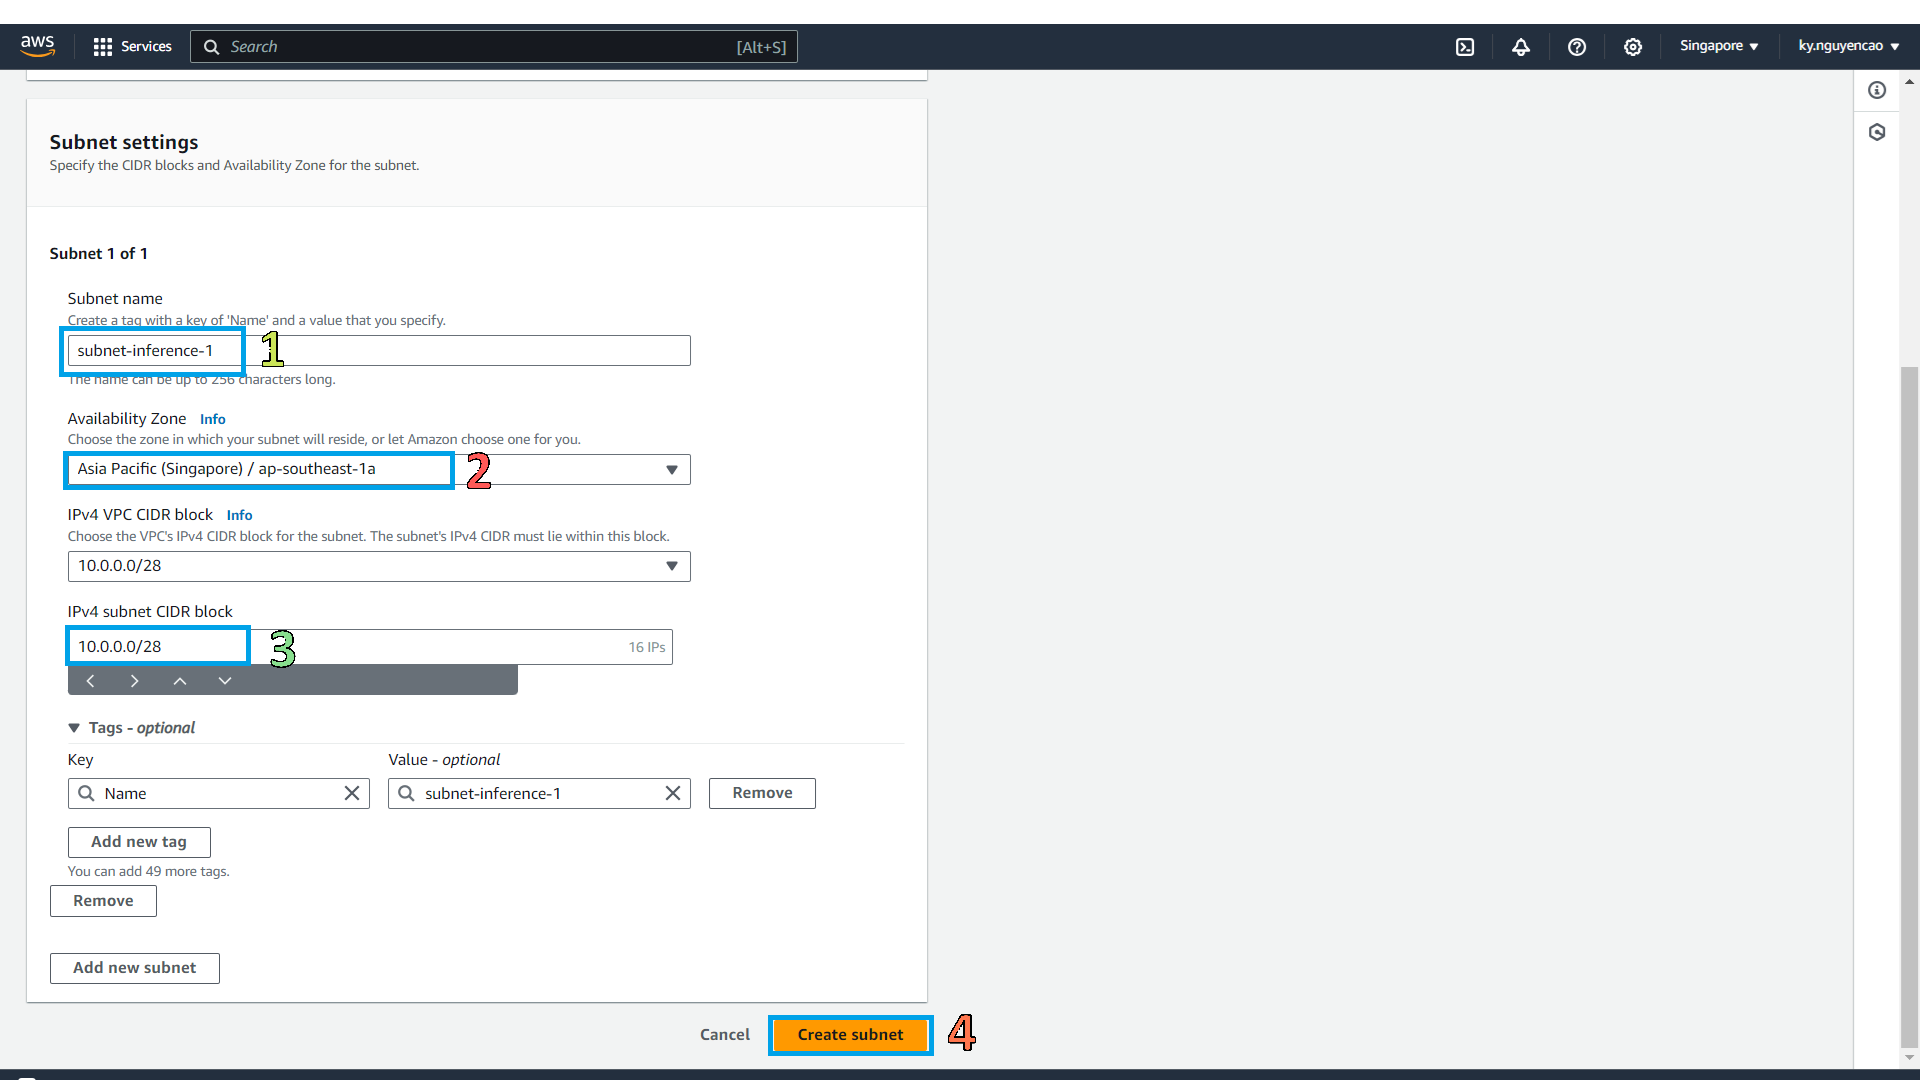Open the Info link beside IPv4 VPC CIDR block

click(x=239, y=515)
